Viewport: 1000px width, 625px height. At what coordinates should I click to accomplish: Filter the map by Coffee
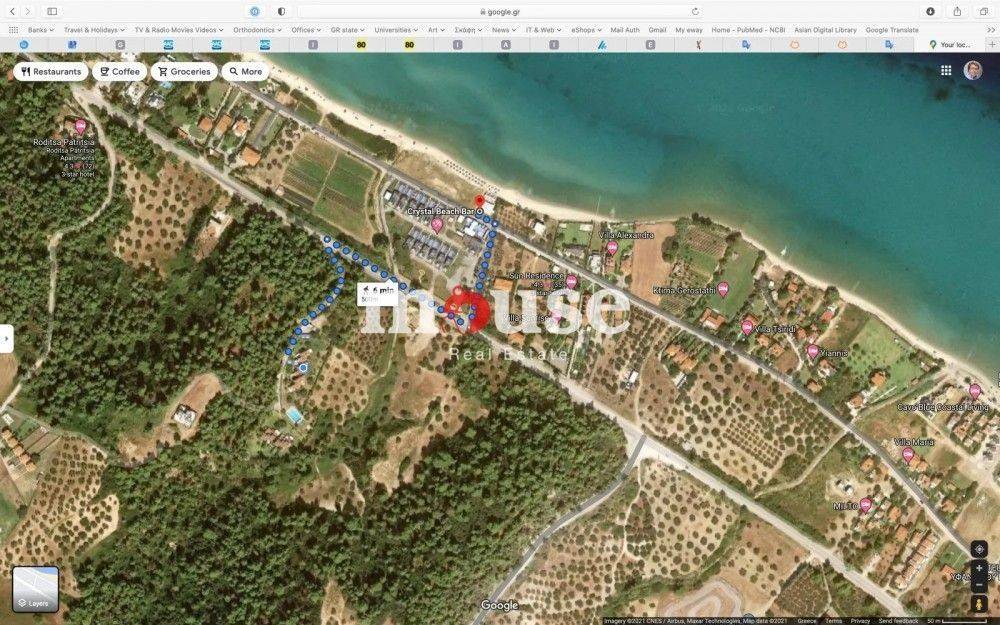tap(119, 72)
